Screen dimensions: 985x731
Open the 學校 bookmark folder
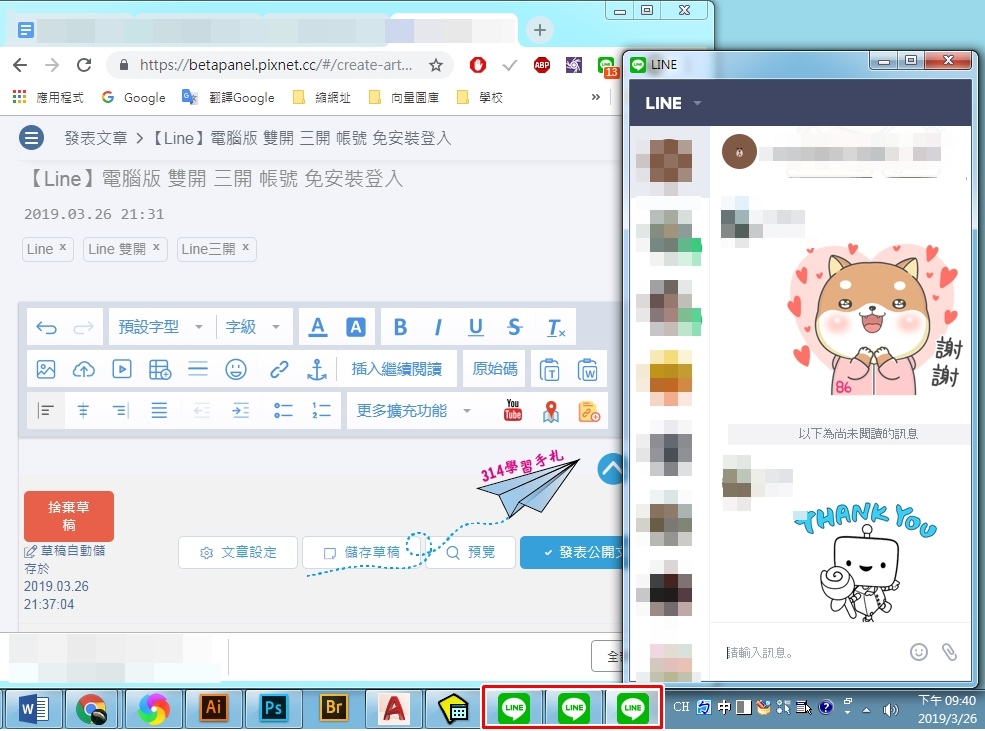[x=480, y=97]
